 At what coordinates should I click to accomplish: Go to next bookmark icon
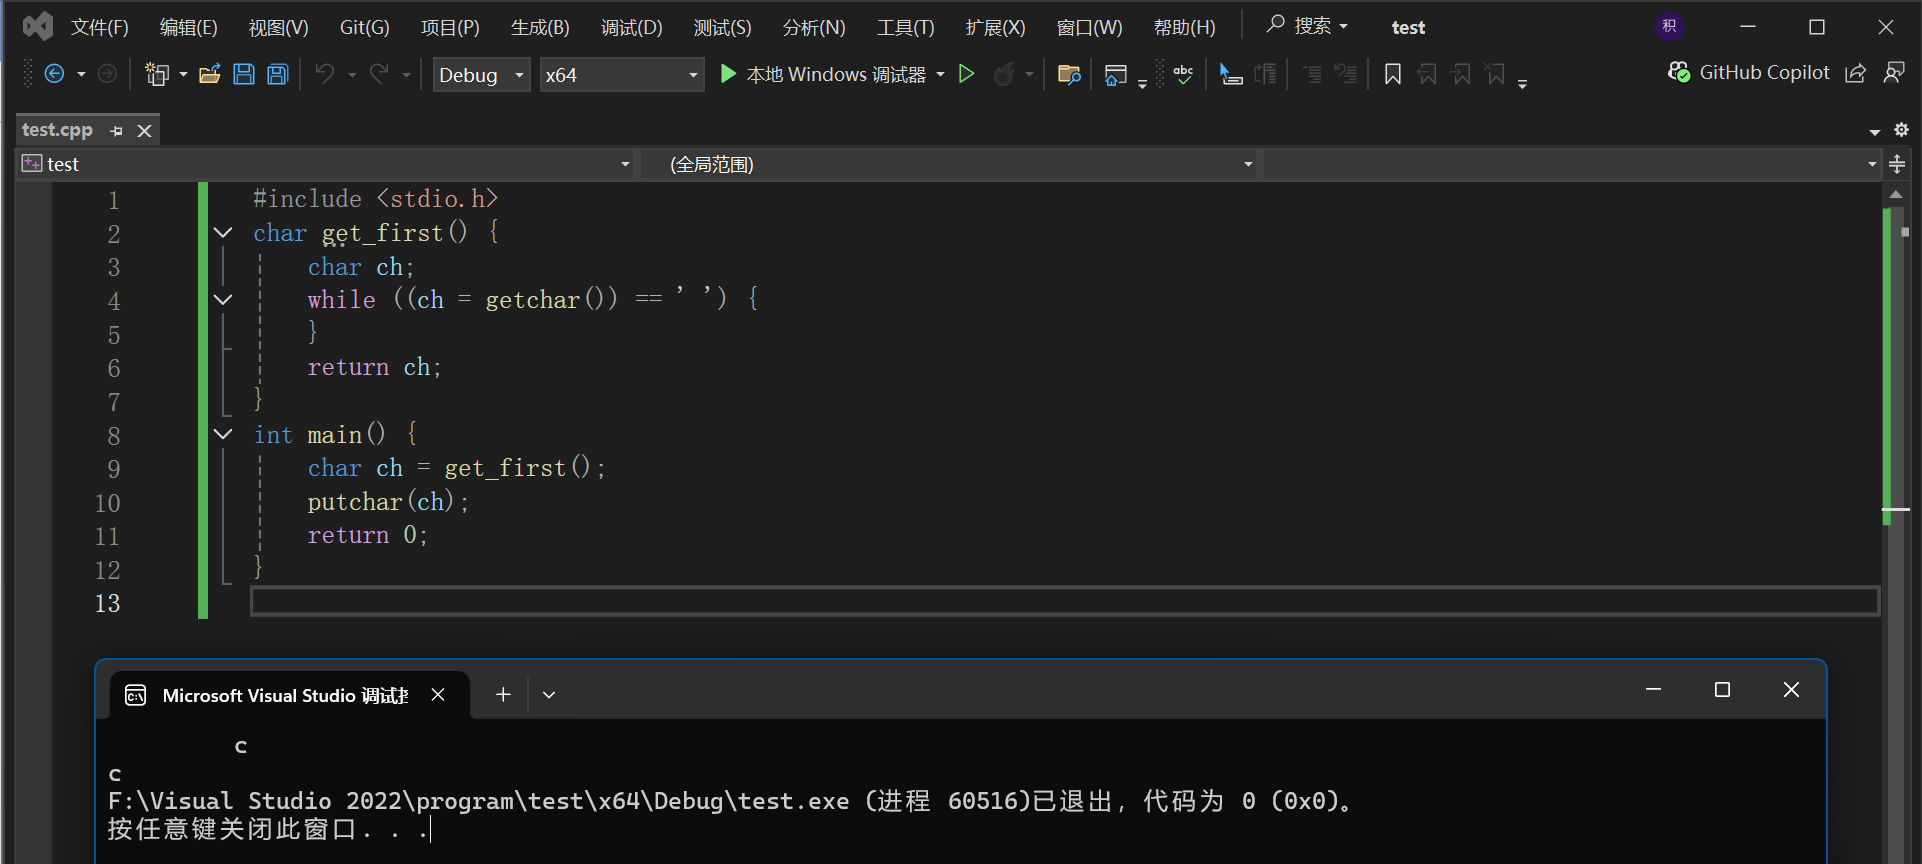(1461, 74)
